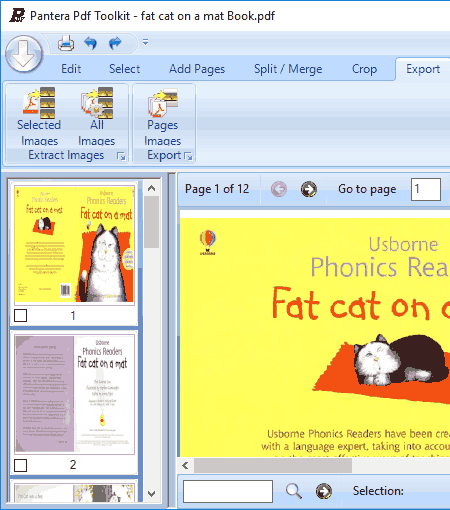Click the magnifying glass search icon
This screenshot has height=510, width=450.
294,491
